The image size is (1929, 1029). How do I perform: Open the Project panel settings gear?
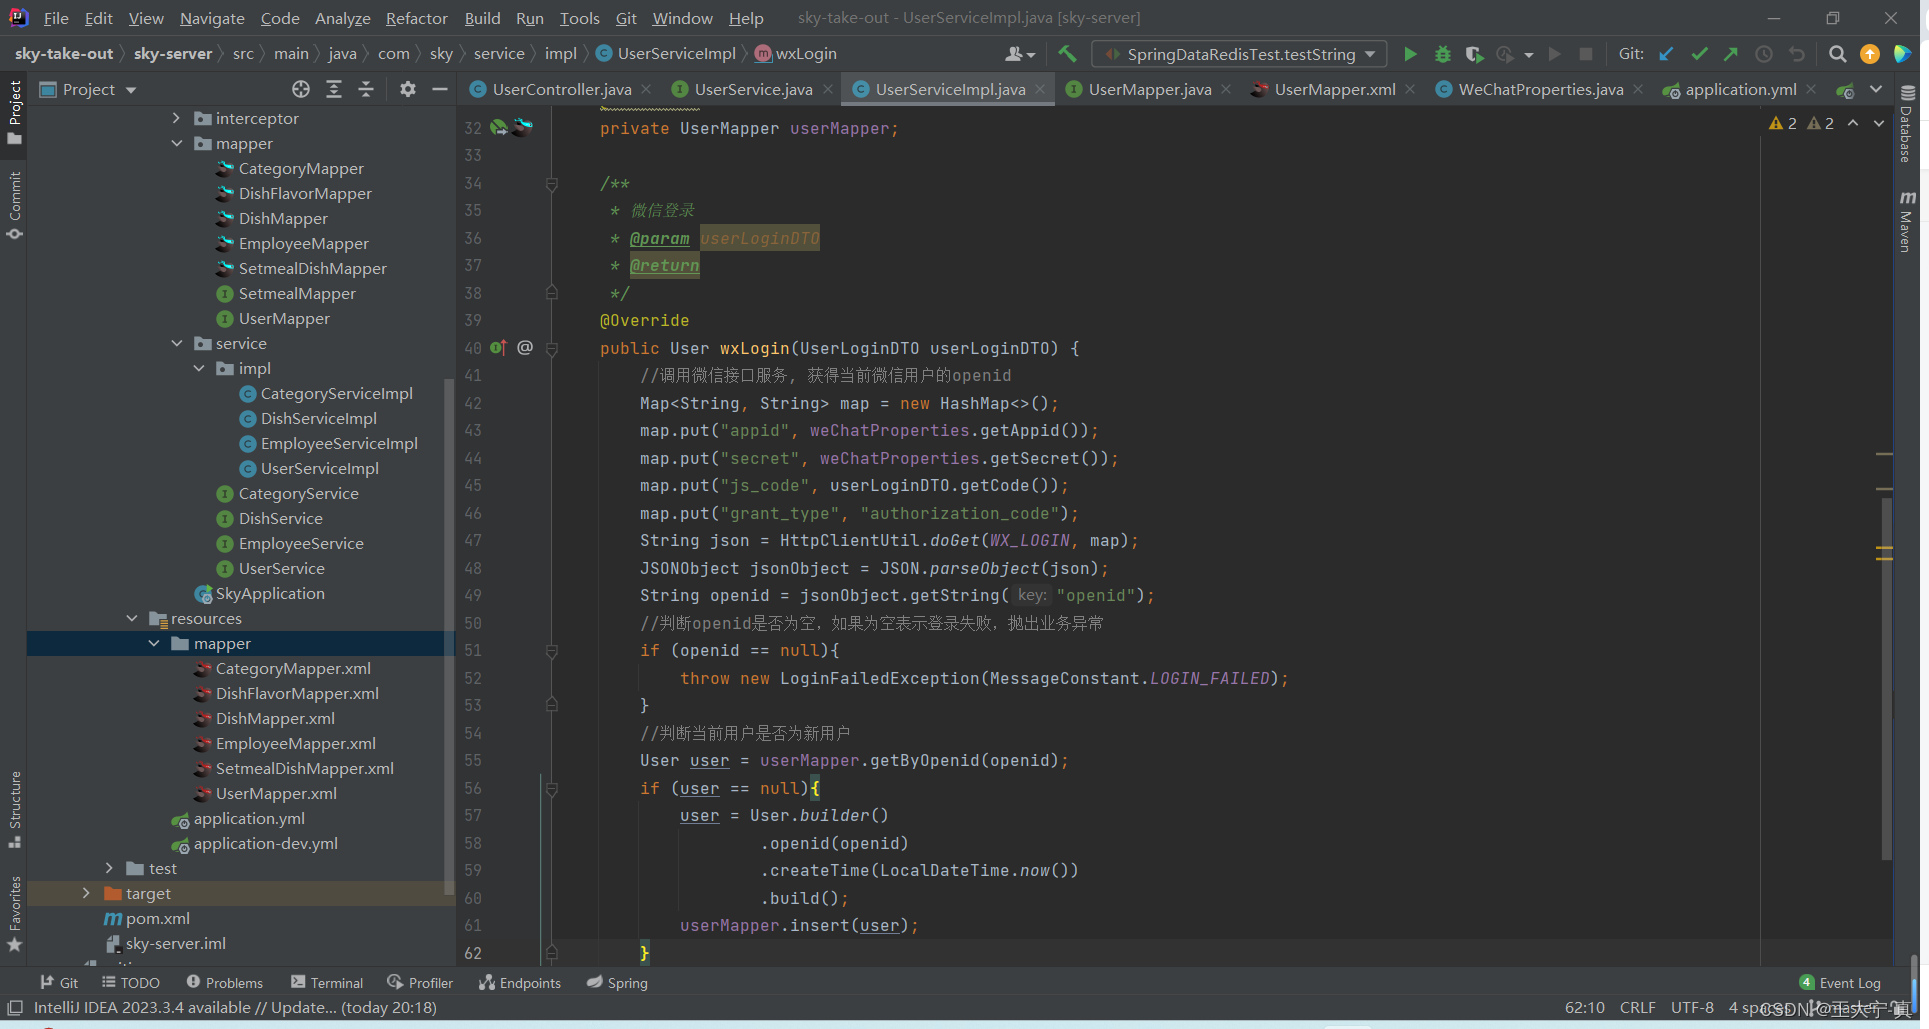407,89
